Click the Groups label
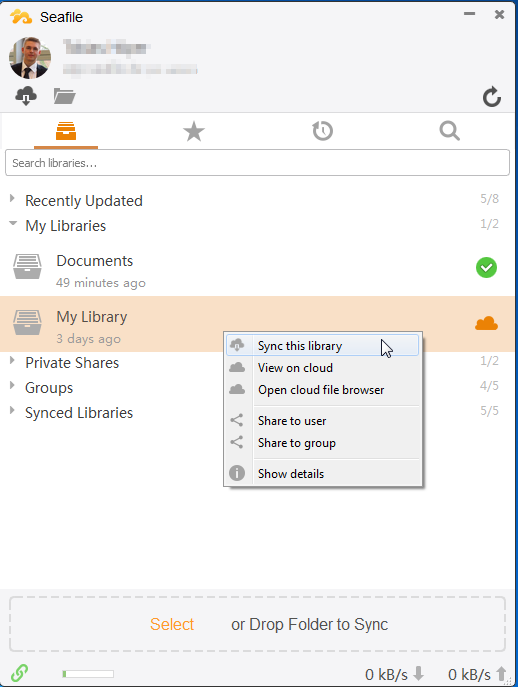The height and width of the screenshot is (687, 518). (49, 388)
